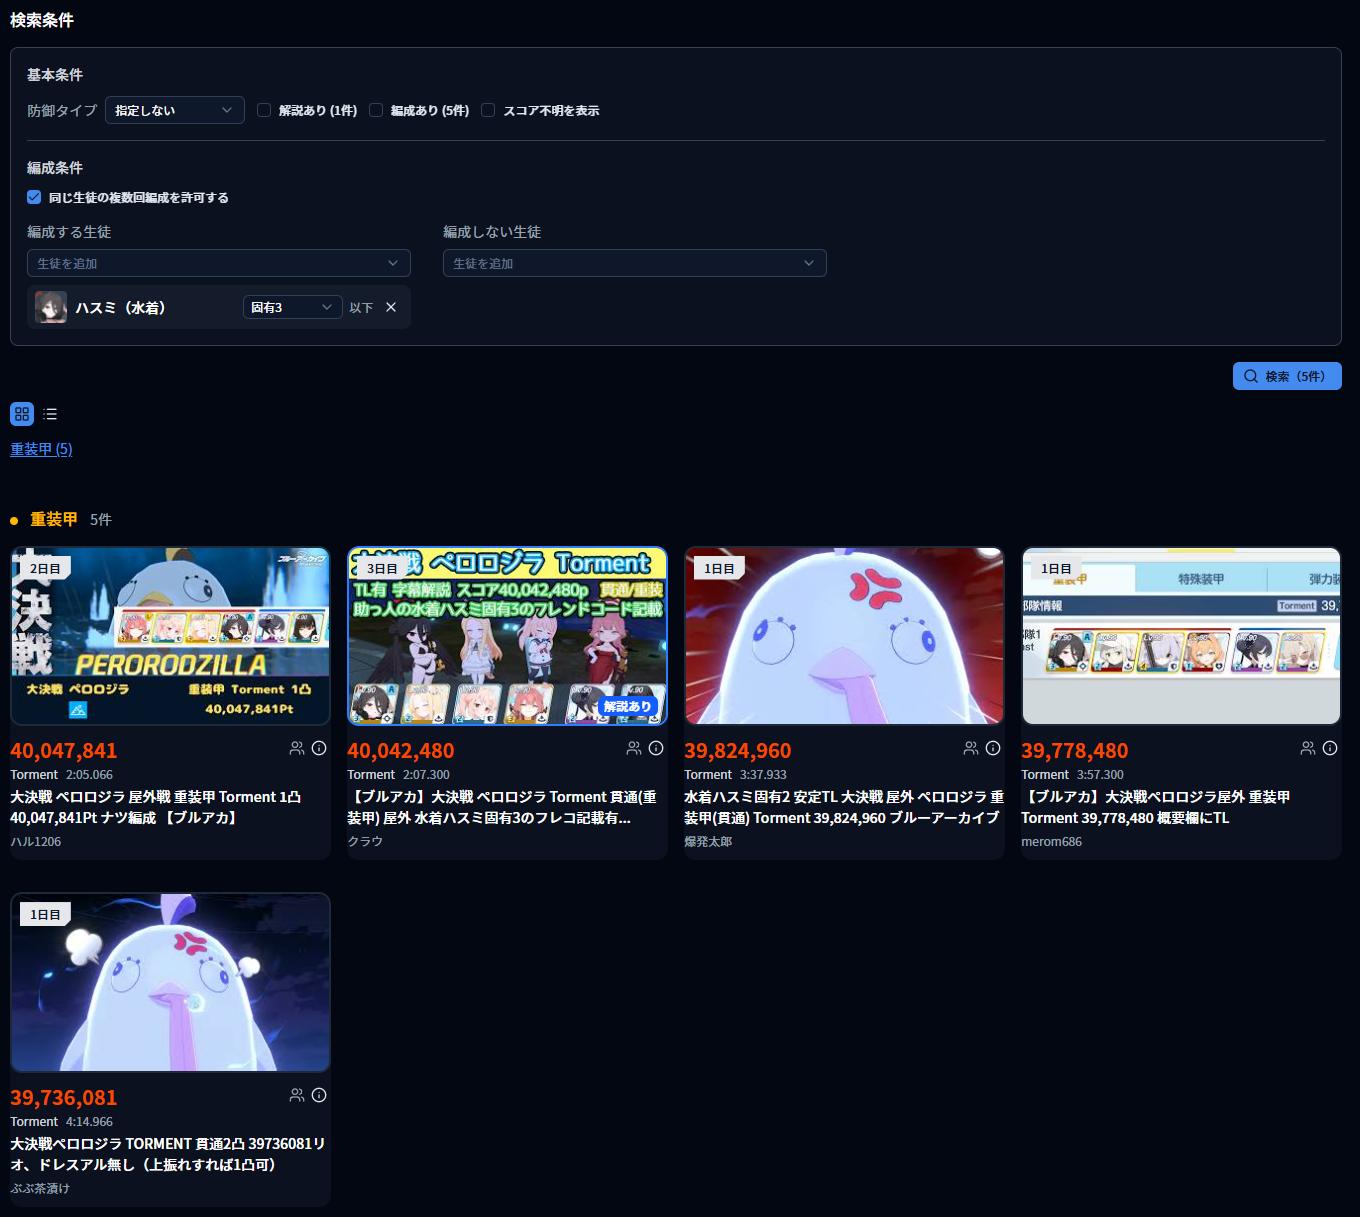Open info icon for score 39,824,960

[993, 748]
